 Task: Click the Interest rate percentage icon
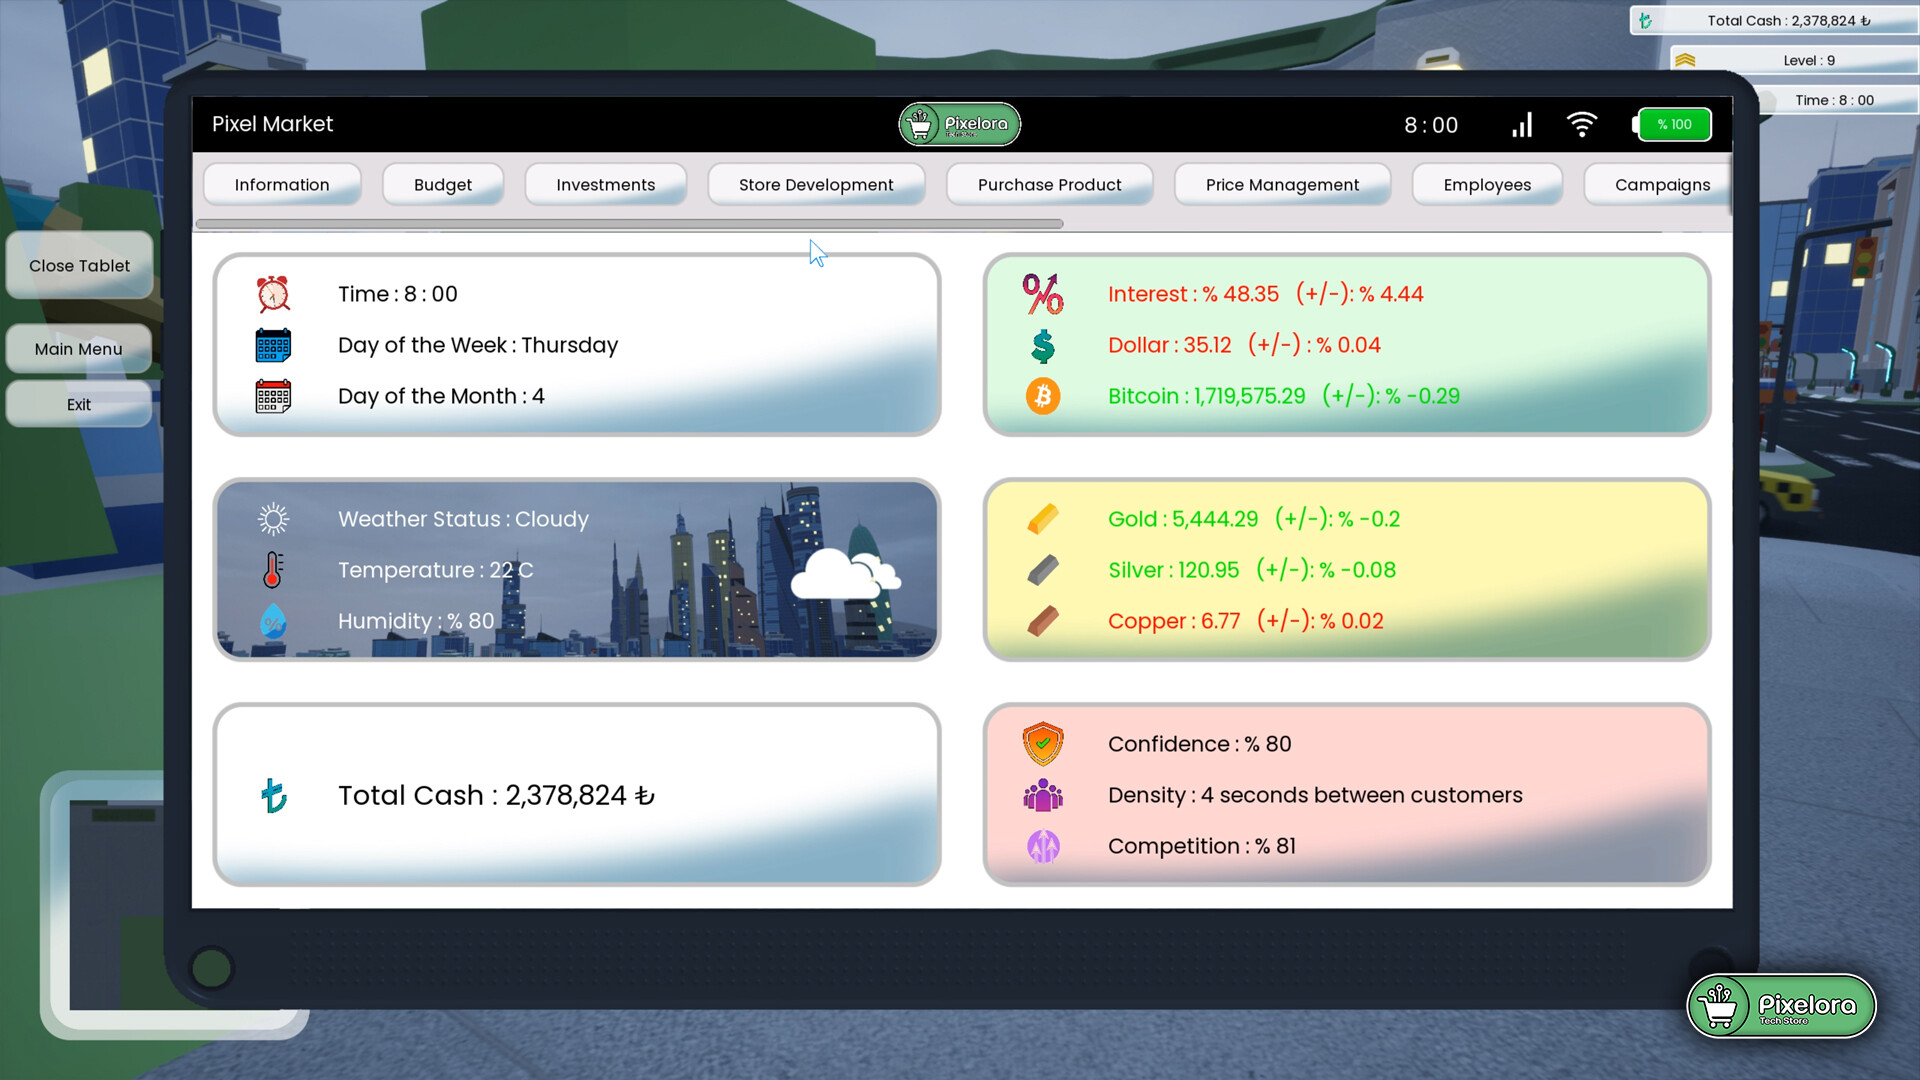click(1042, 294)
